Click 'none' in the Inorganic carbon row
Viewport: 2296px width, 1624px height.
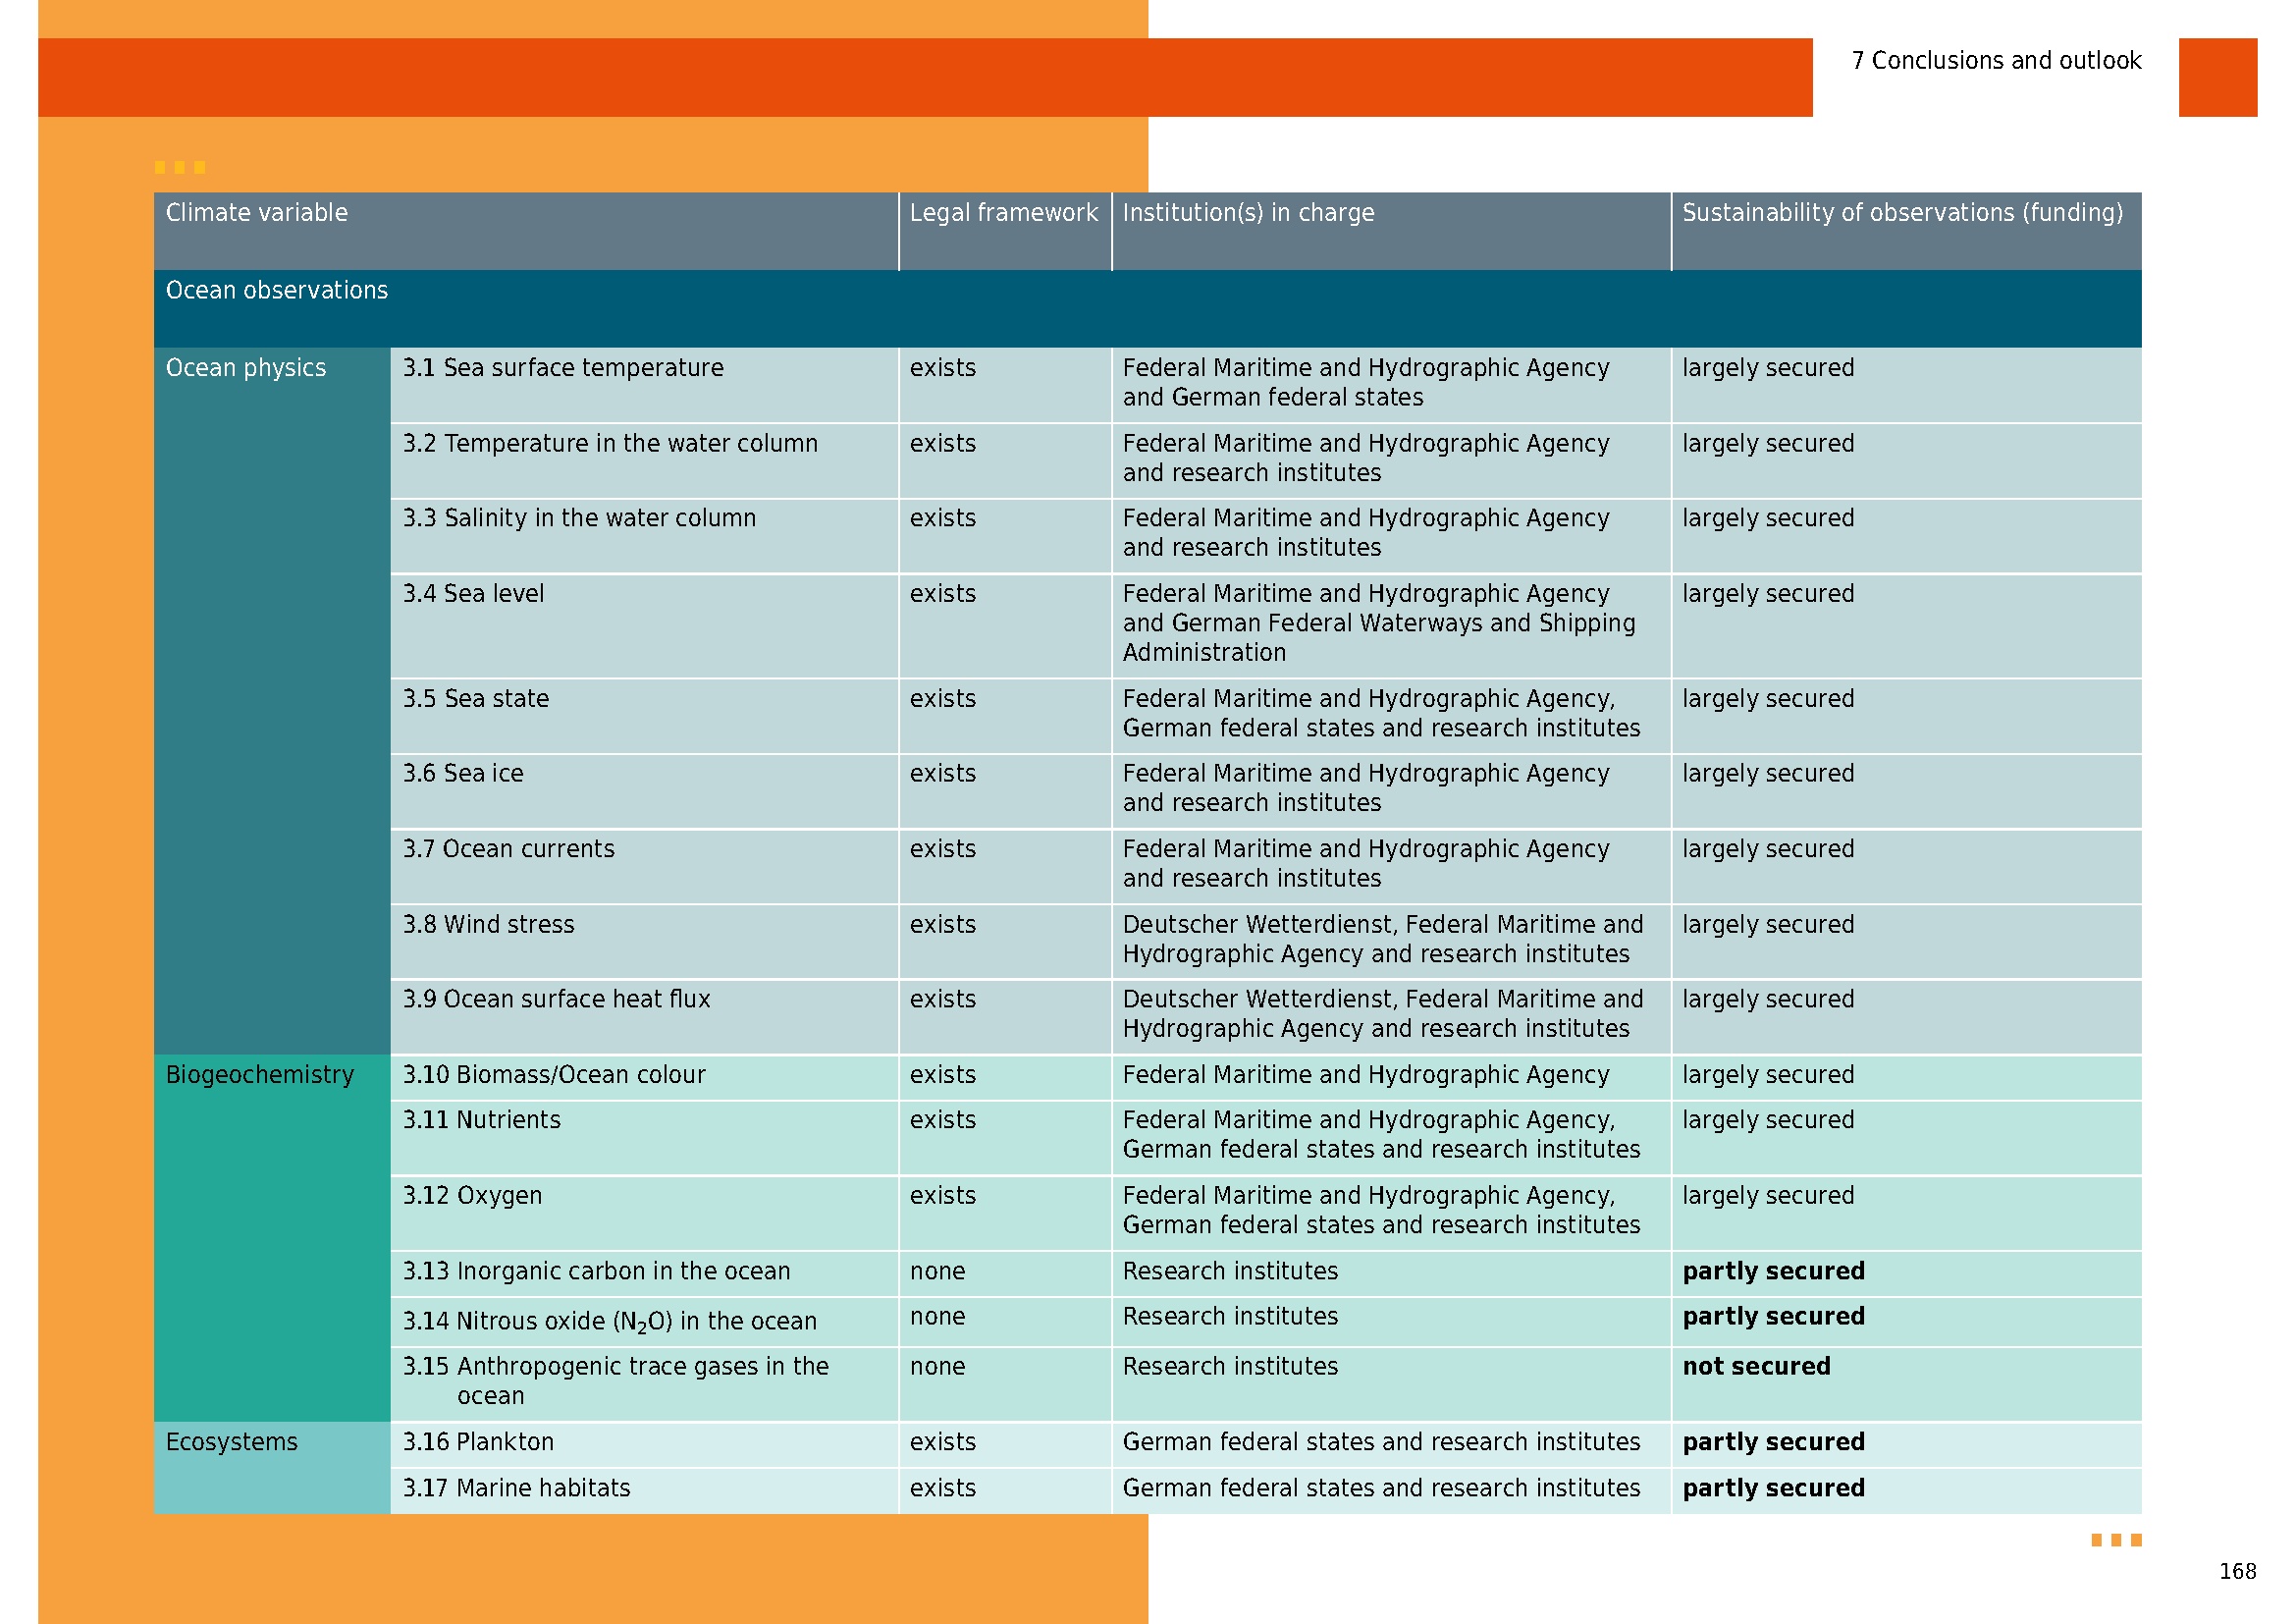point(937,1271)
